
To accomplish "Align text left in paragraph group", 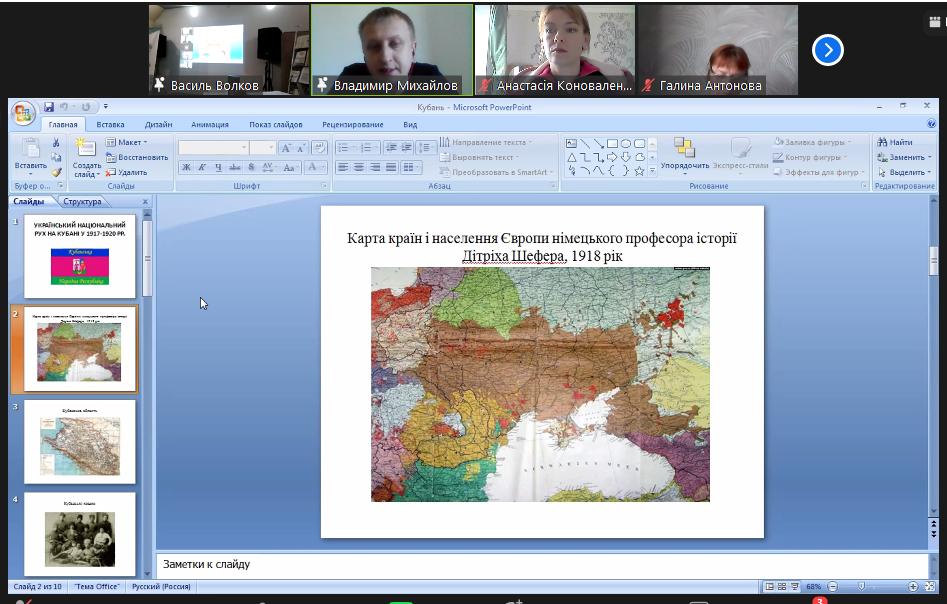I will pyautogui.click(x=343, y=167).
